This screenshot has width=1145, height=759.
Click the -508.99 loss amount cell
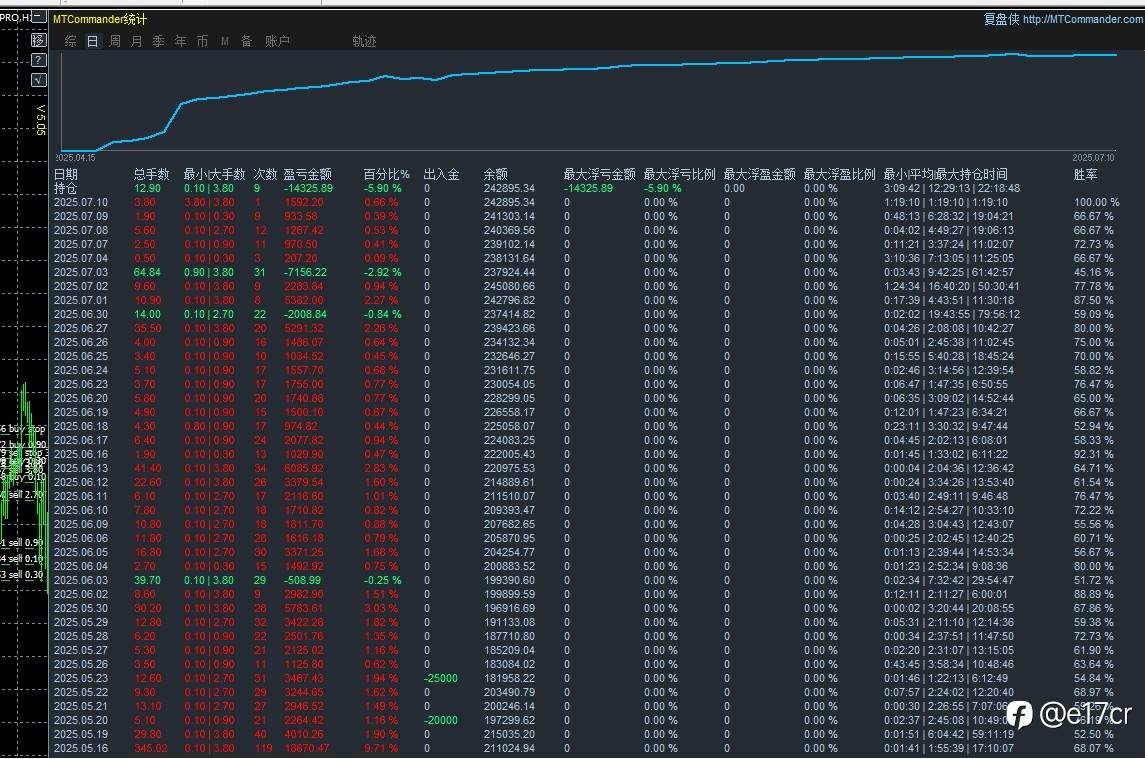(302, 580)
